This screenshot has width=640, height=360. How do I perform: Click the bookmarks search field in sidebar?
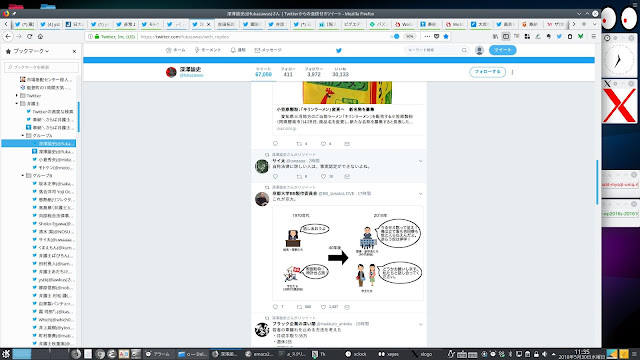(x=42, y=67)
